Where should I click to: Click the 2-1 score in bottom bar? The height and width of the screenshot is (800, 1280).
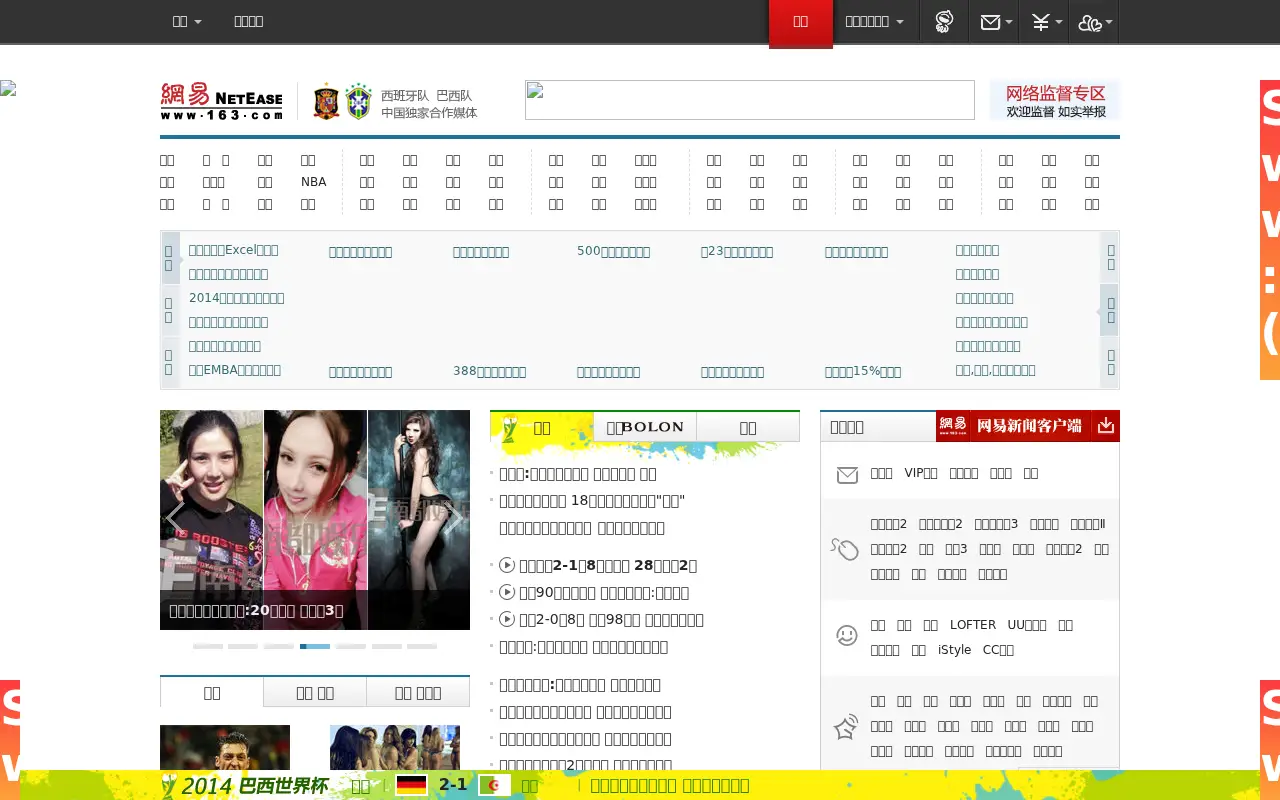click(453, 785)
